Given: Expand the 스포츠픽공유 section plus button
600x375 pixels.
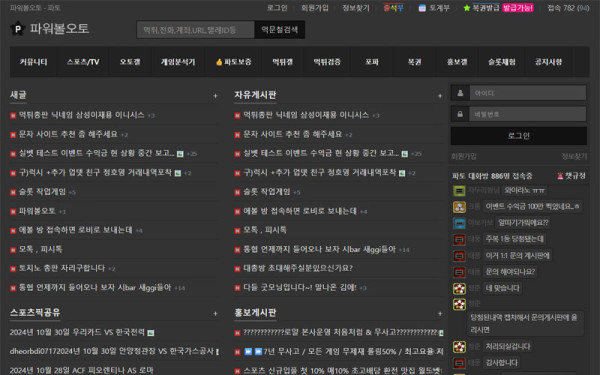Looking at the screenshot, I should pyautogui.click(x=215, y=314).
